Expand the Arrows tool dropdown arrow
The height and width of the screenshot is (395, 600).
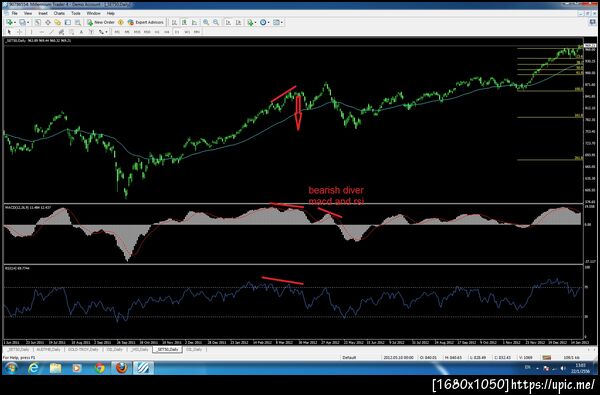(x=106, y=32)
